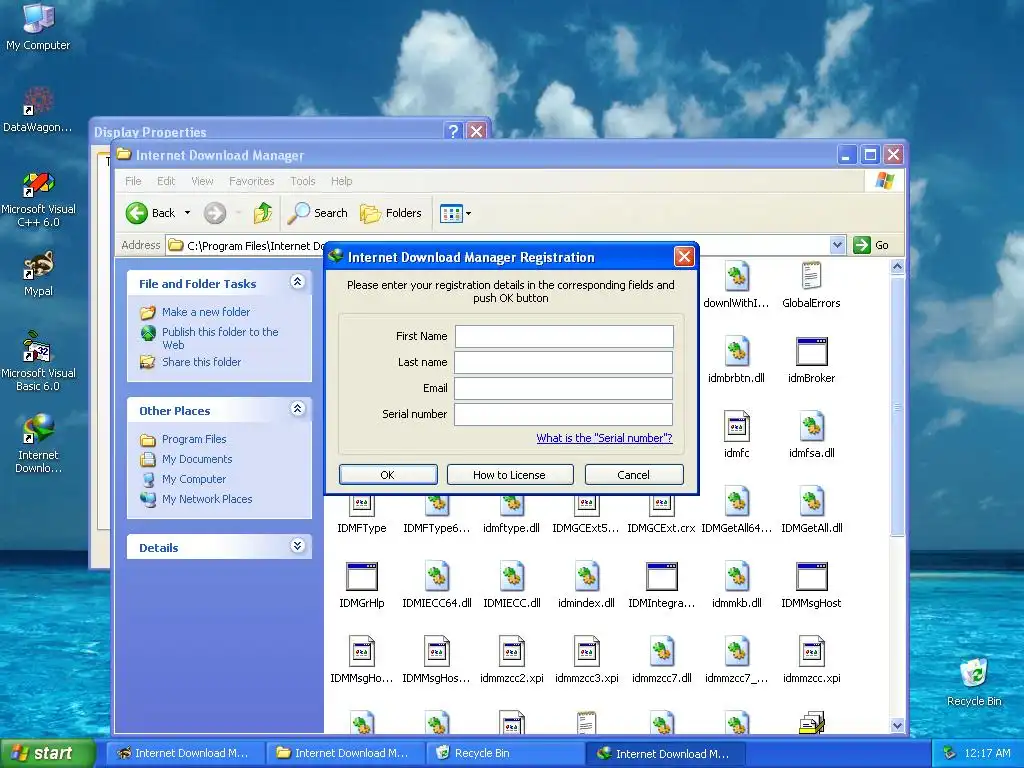Select the IDMIECC64.dll file
This screenshot has height=768, width=1024.
tap(437, 585)
